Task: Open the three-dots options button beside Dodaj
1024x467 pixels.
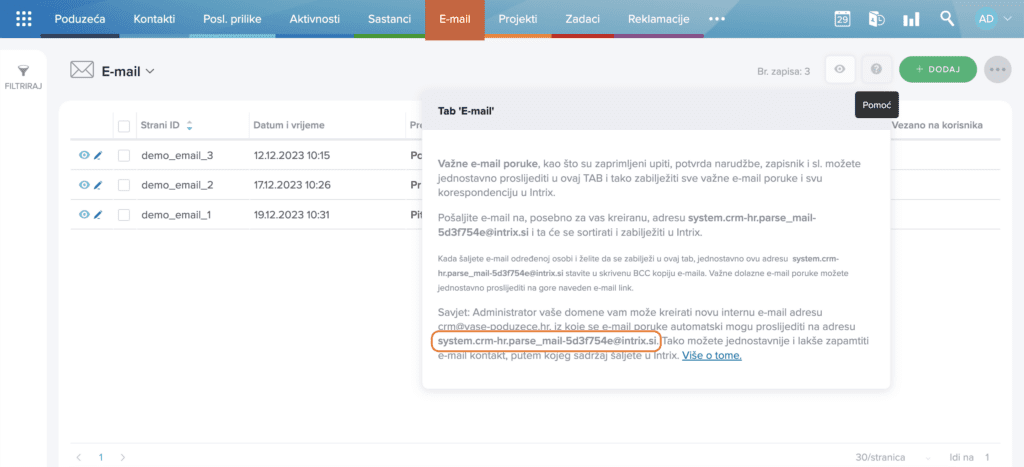Action: pos(997,69)
